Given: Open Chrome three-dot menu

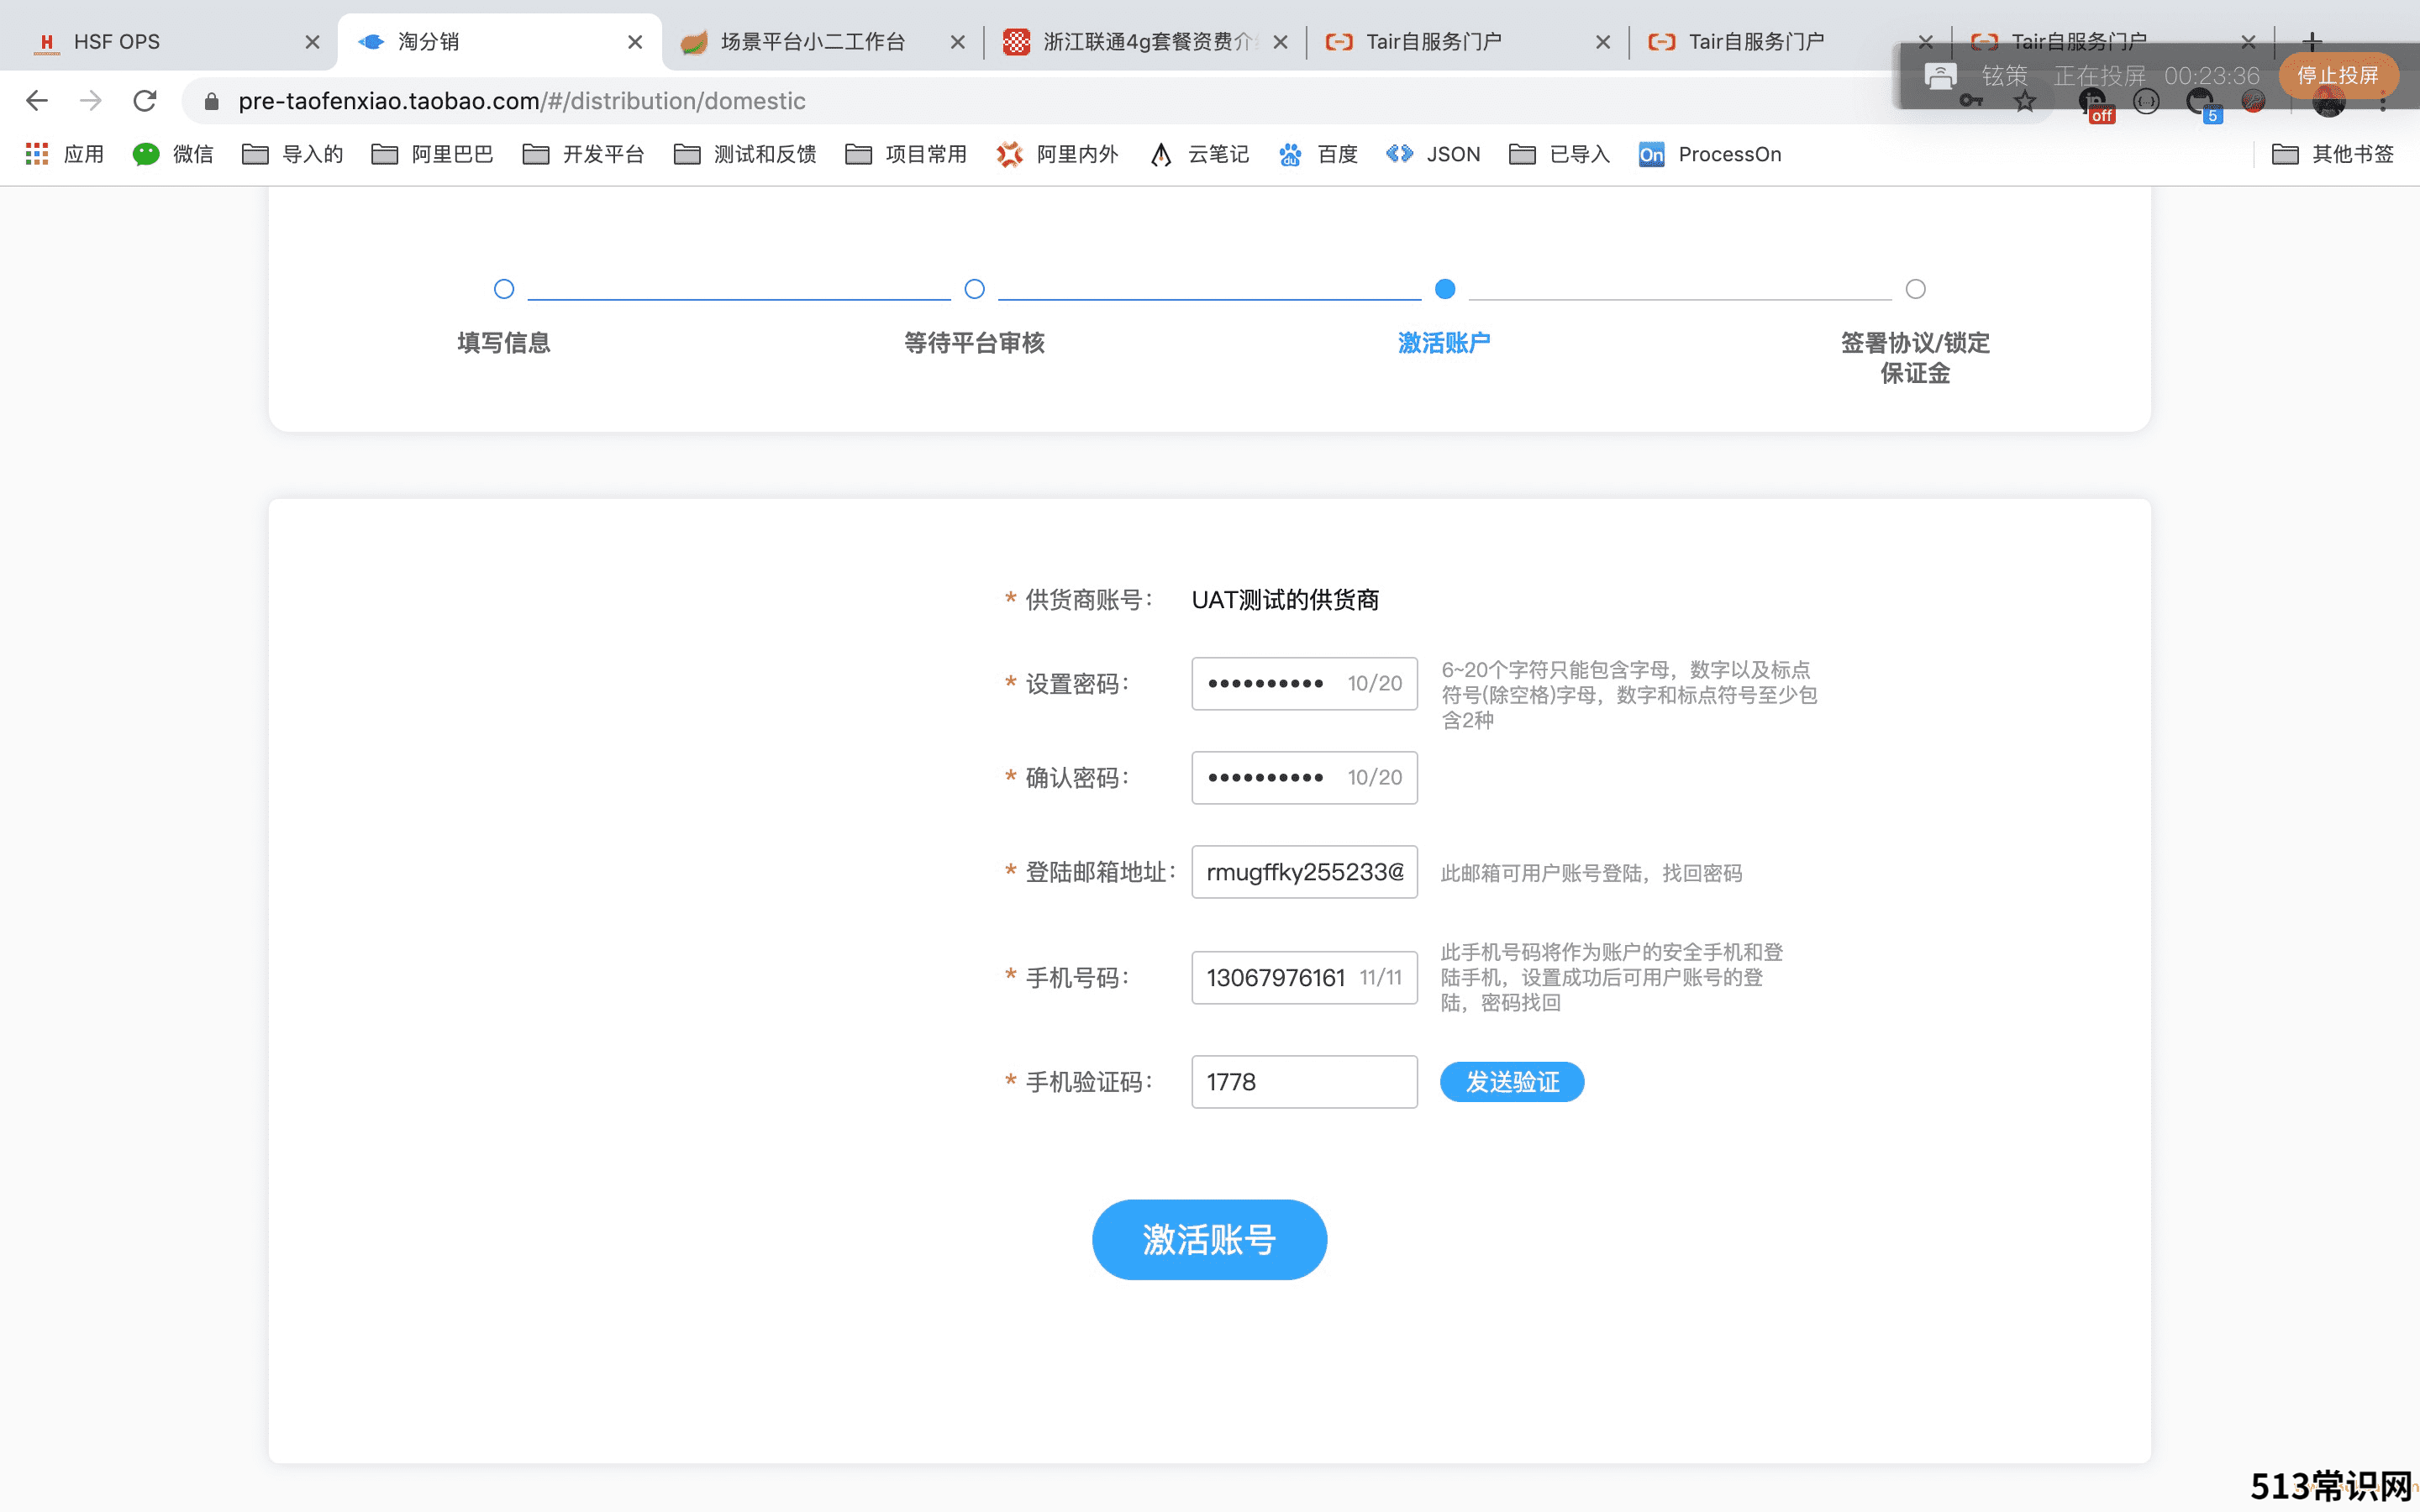Looking at the screenshot, I should click(2384, 101).
